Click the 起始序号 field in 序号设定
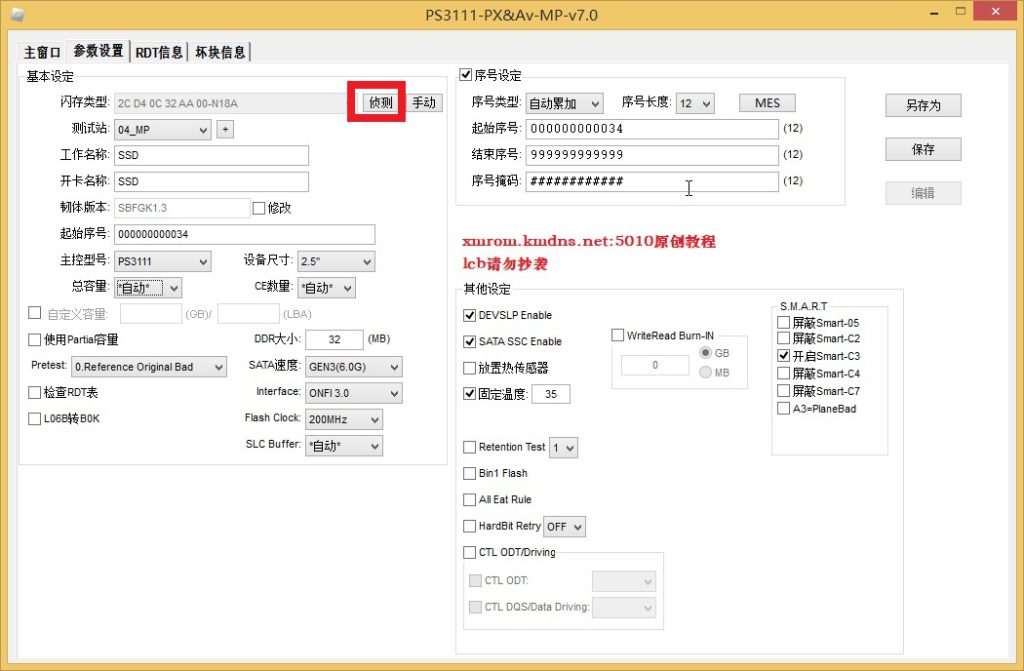The height and width of the screenshot is (671, 1024). pos(651,129)
